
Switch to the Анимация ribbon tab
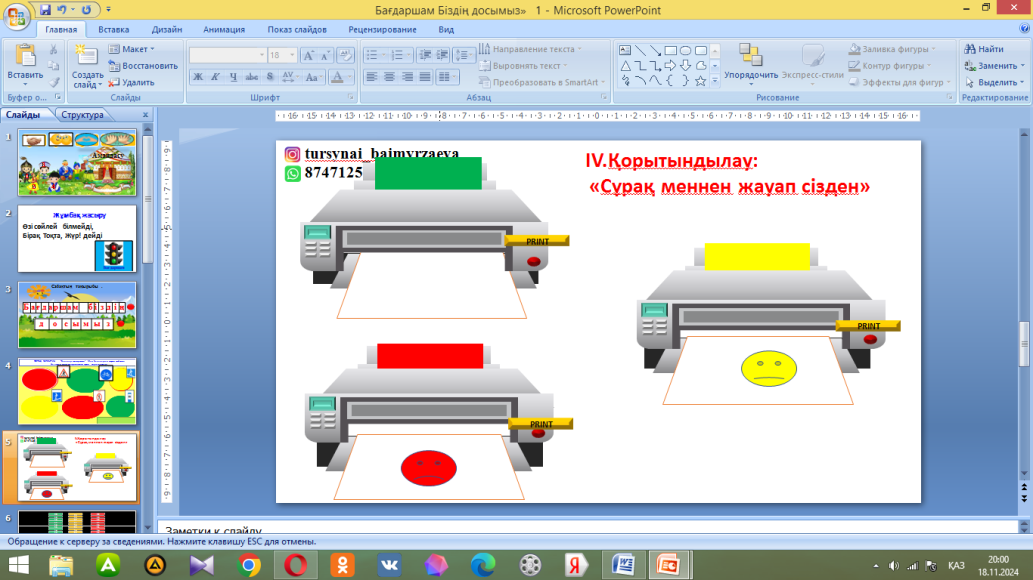pos(223,30)
